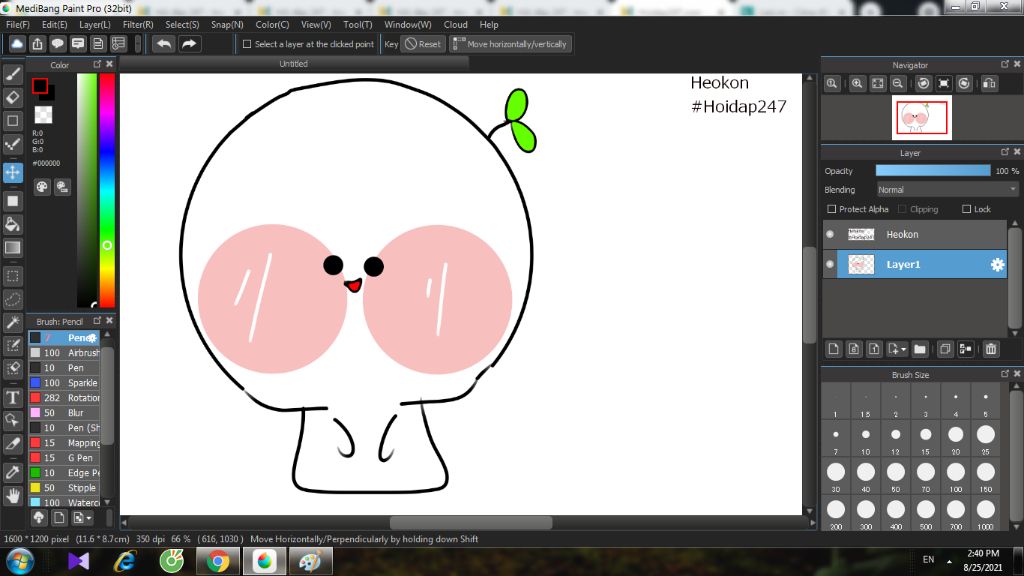Adjust the layer Opacity slider
The width and height of the screenshot is (1024, 576).
pyautogui.click(x=933, y=170)
